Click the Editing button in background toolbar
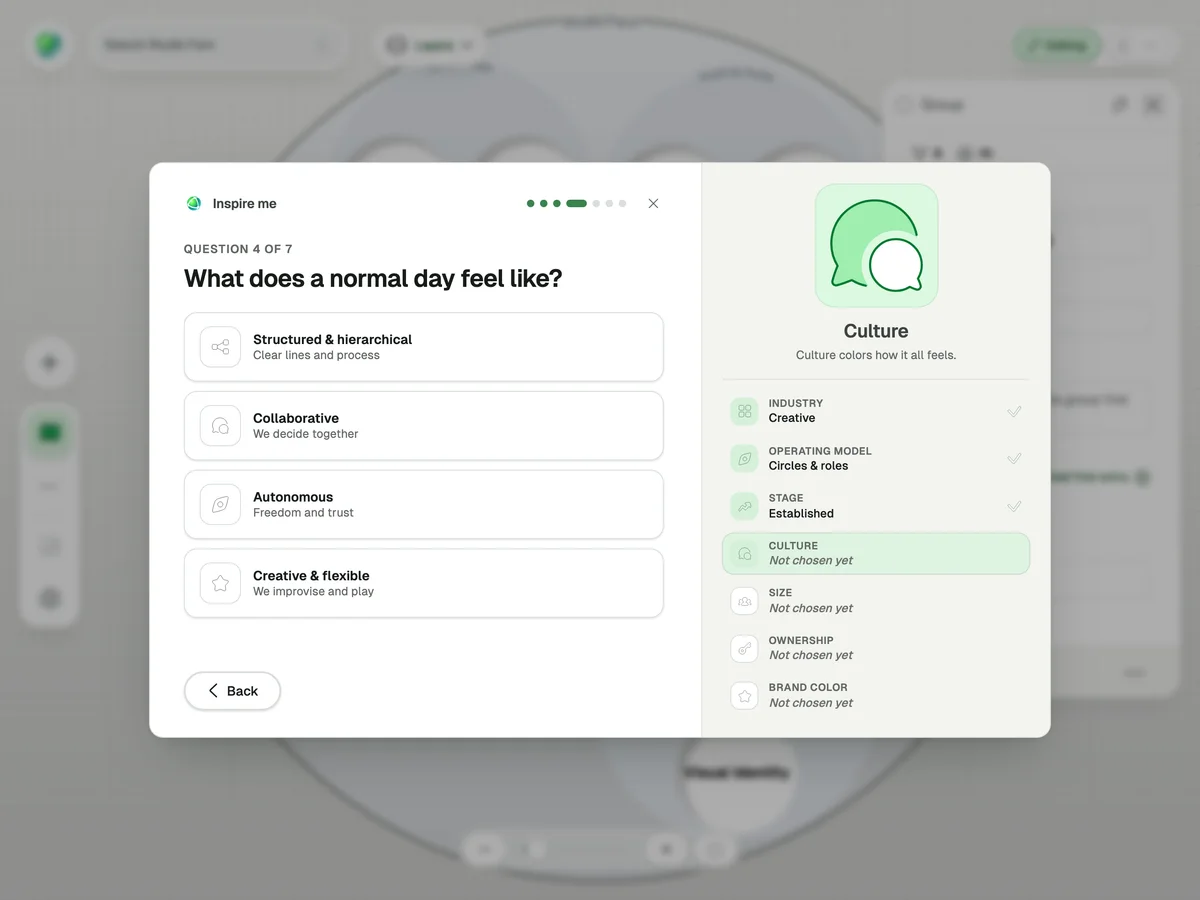 tap(1057, 45)
